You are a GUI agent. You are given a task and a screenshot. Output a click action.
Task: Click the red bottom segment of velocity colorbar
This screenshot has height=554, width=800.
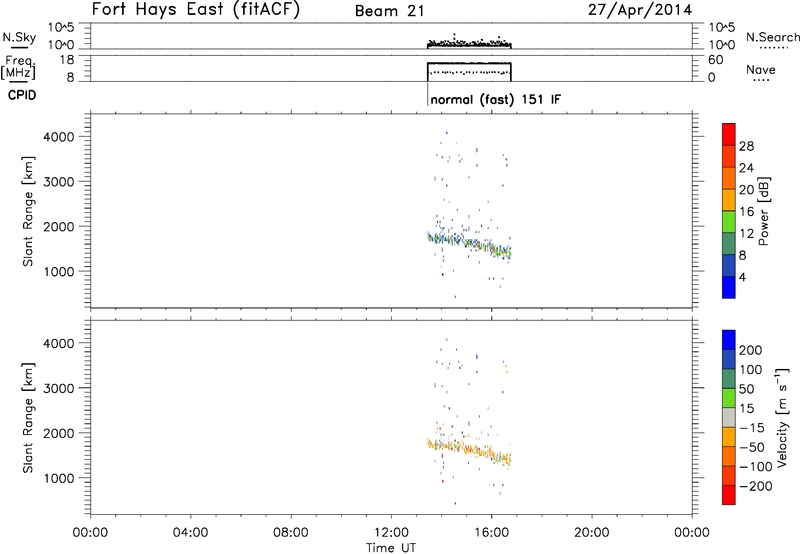point(729,495)
